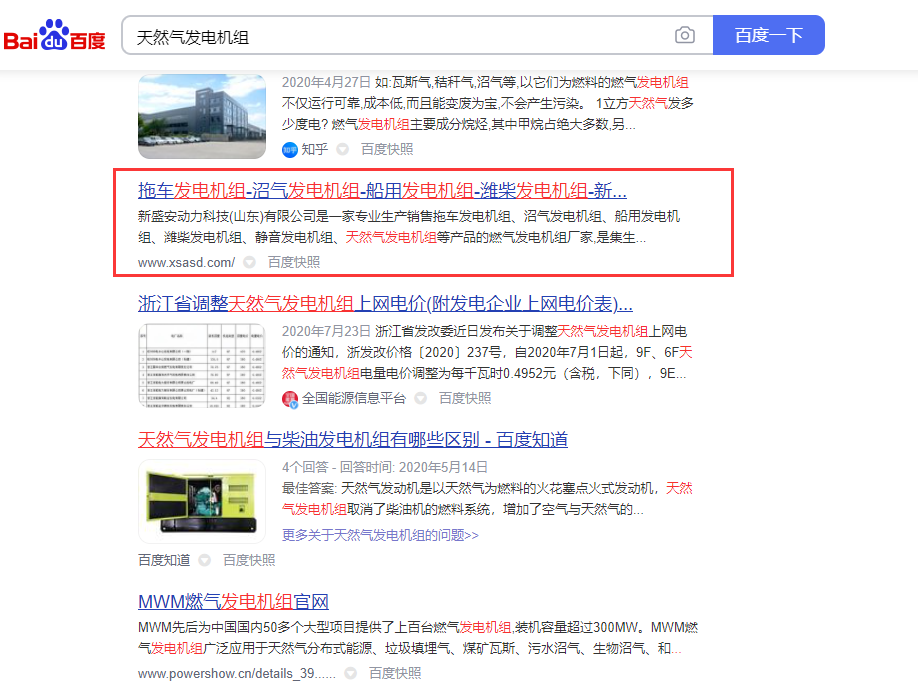
Task: Expand the dropdown arrow next to 知乎
Action: [343, 149]
